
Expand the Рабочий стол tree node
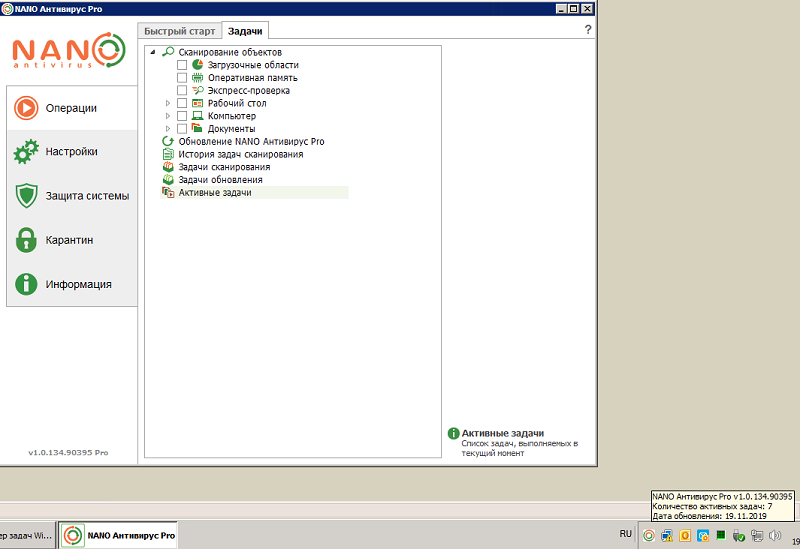point(168,103)
